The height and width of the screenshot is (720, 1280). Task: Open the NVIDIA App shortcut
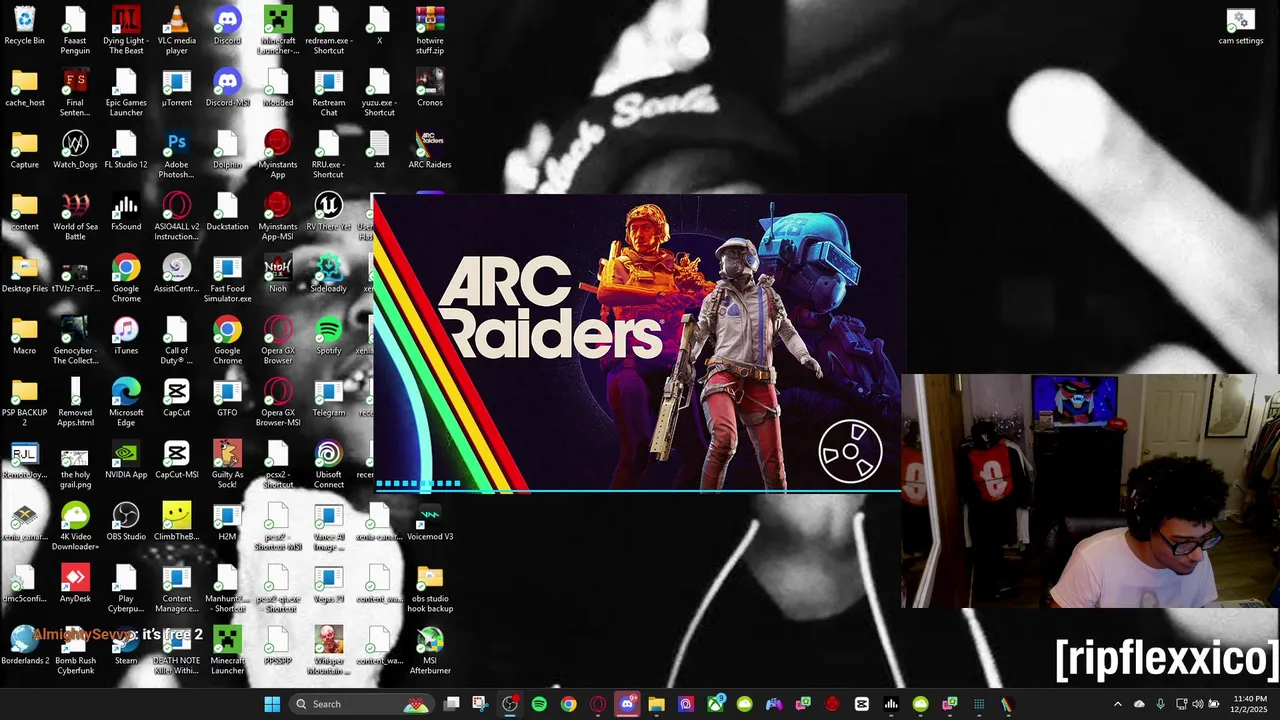coord(126,459)
